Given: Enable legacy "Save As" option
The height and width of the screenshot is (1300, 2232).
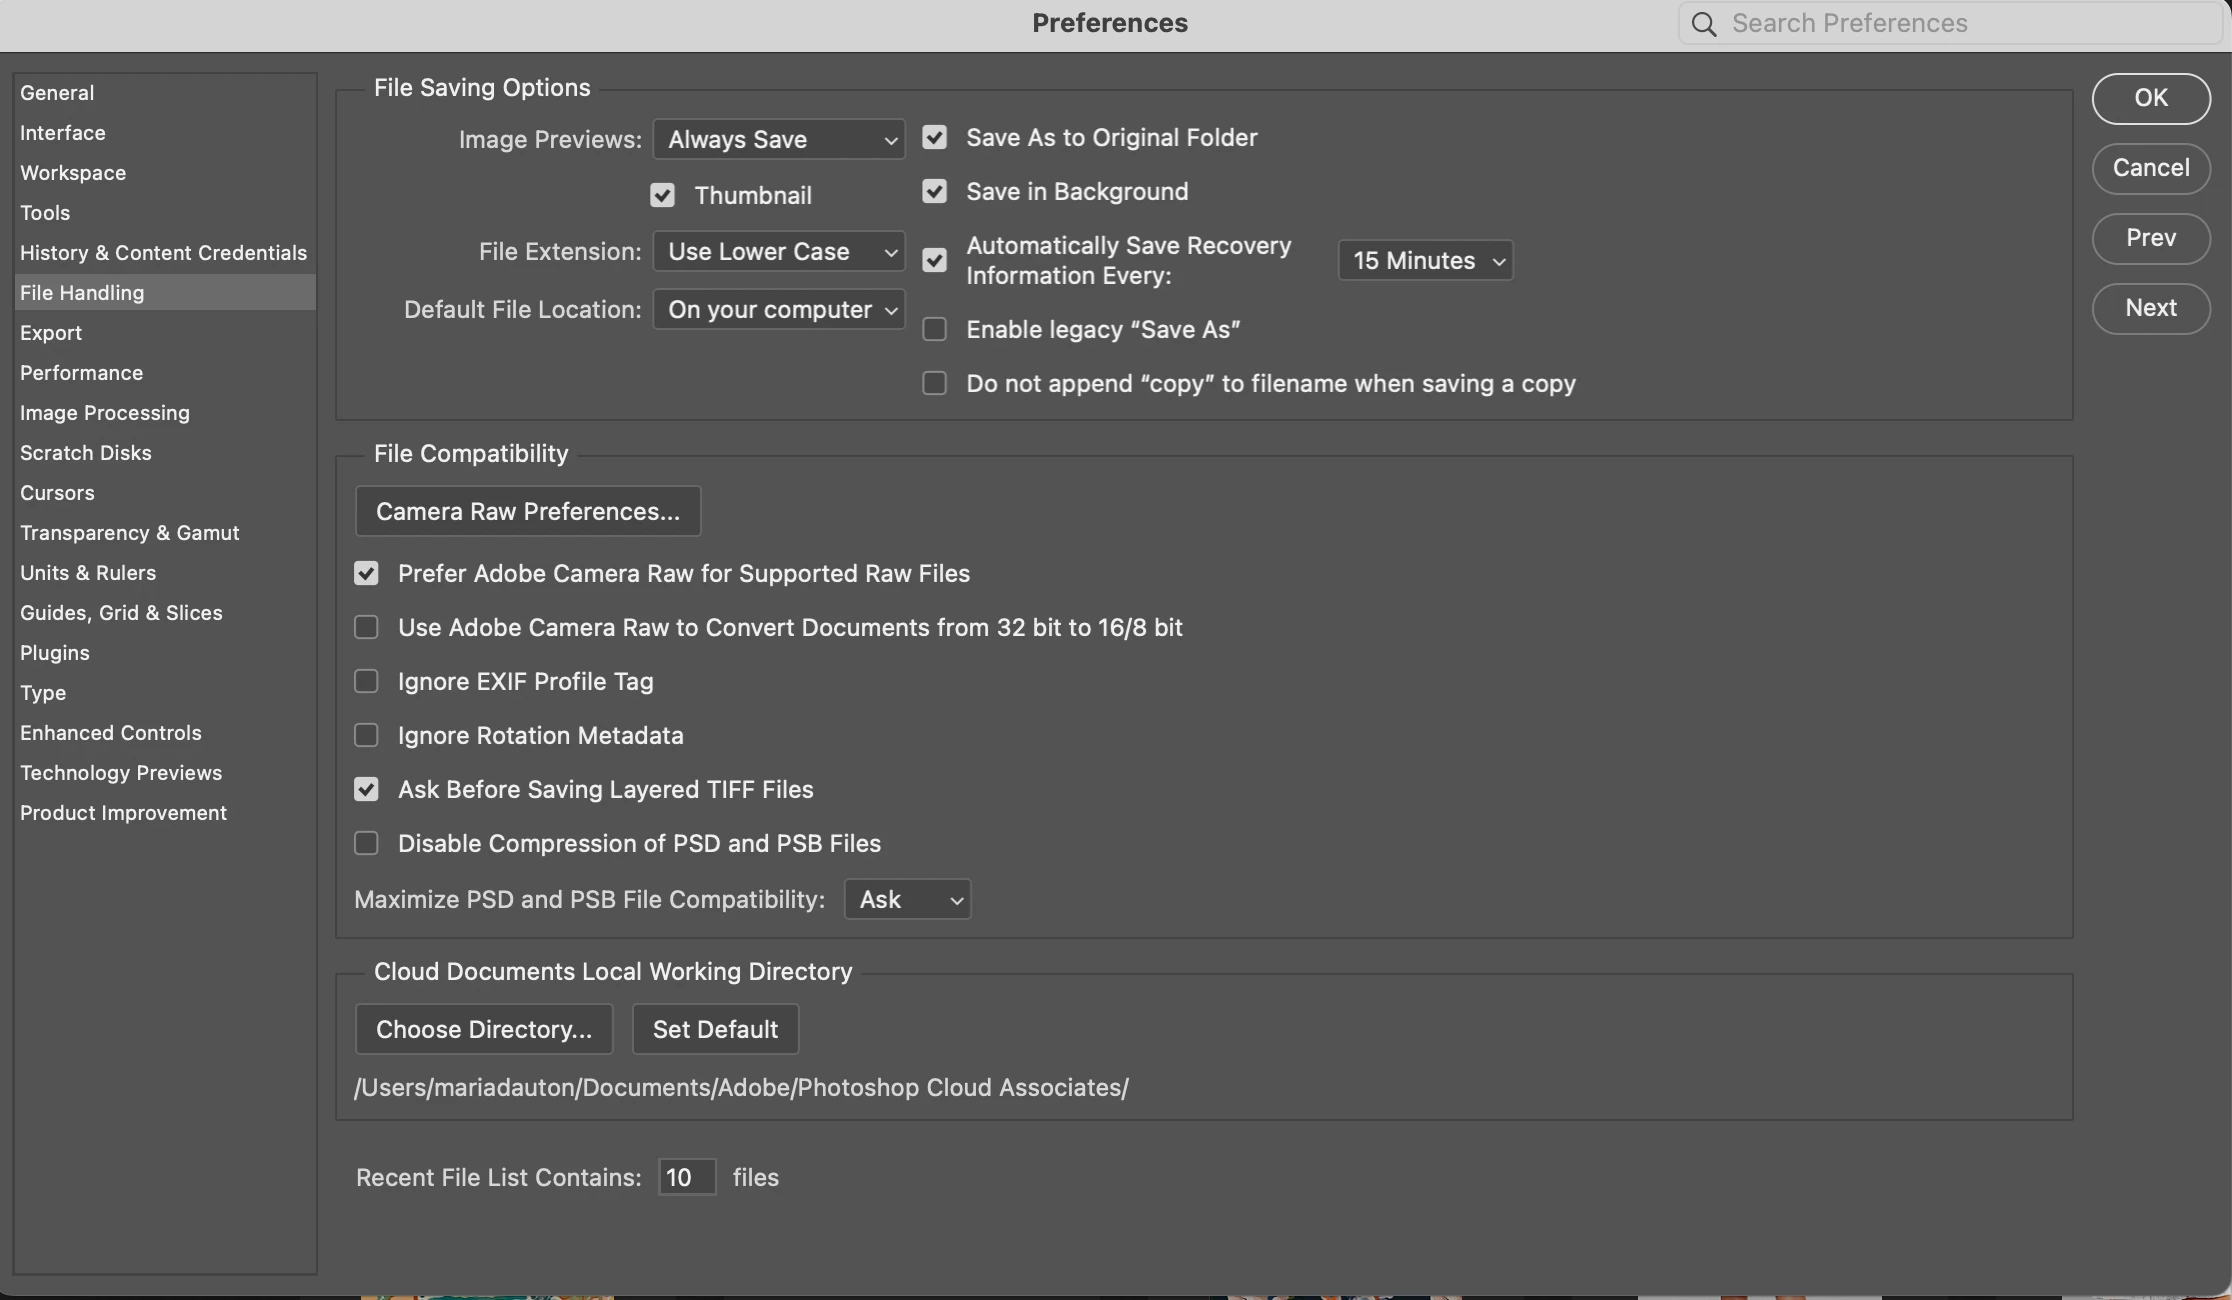Looking at the screenshot, I should [934, 330].
